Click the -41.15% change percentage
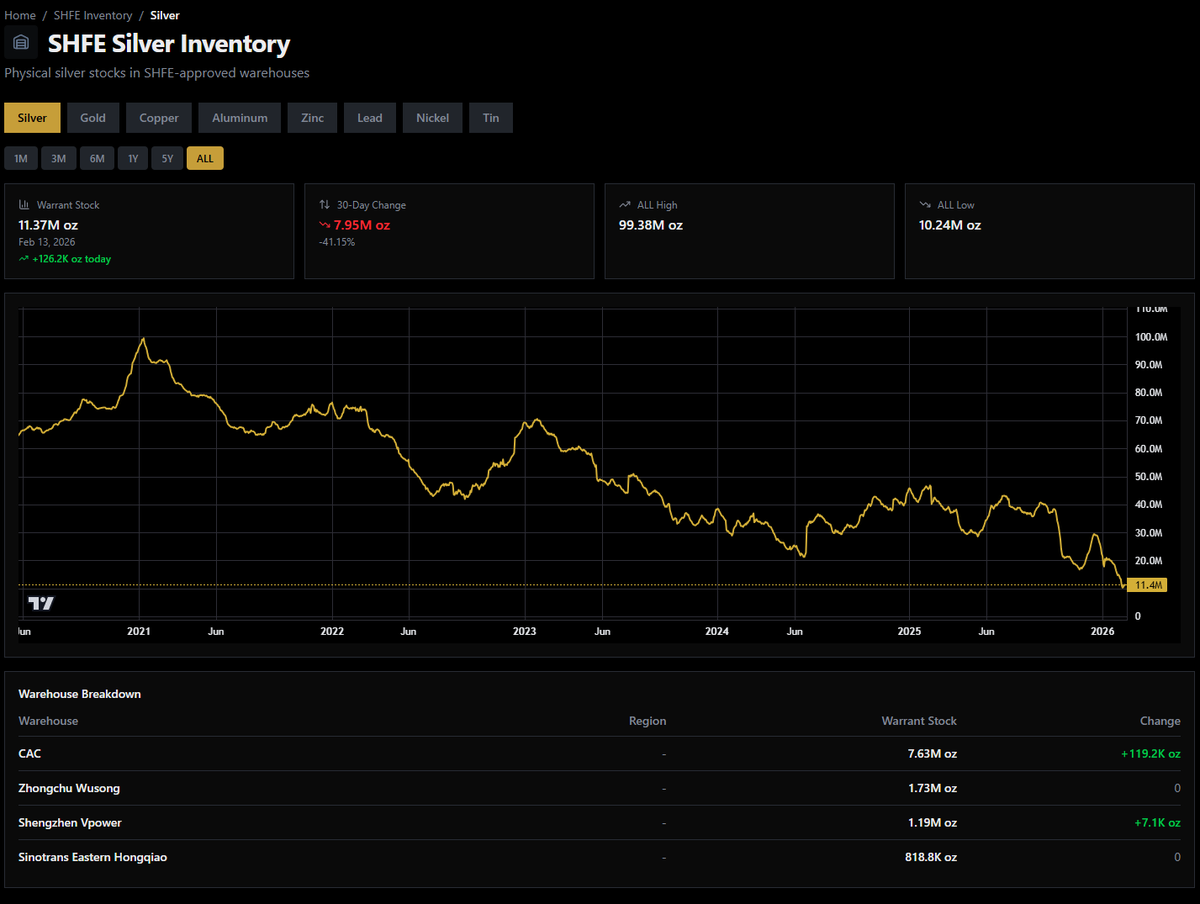The width and height of the screenshot is (1200, 904). tap(337, 242)
